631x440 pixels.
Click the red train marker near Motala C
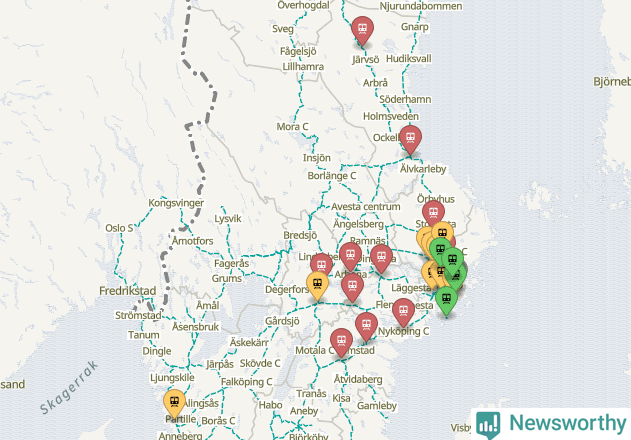341,342
